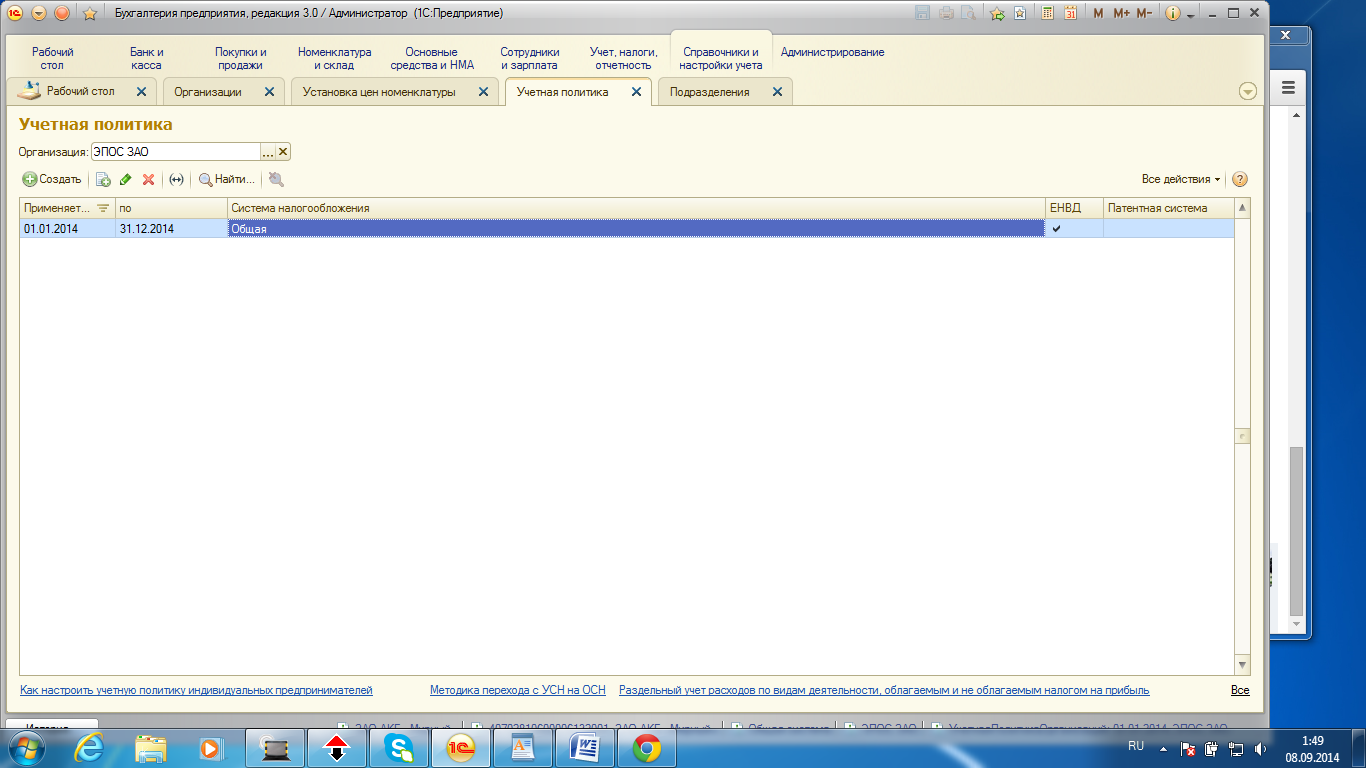Open link Раздельный учет расходов по видам деятельности

point(884,690)
